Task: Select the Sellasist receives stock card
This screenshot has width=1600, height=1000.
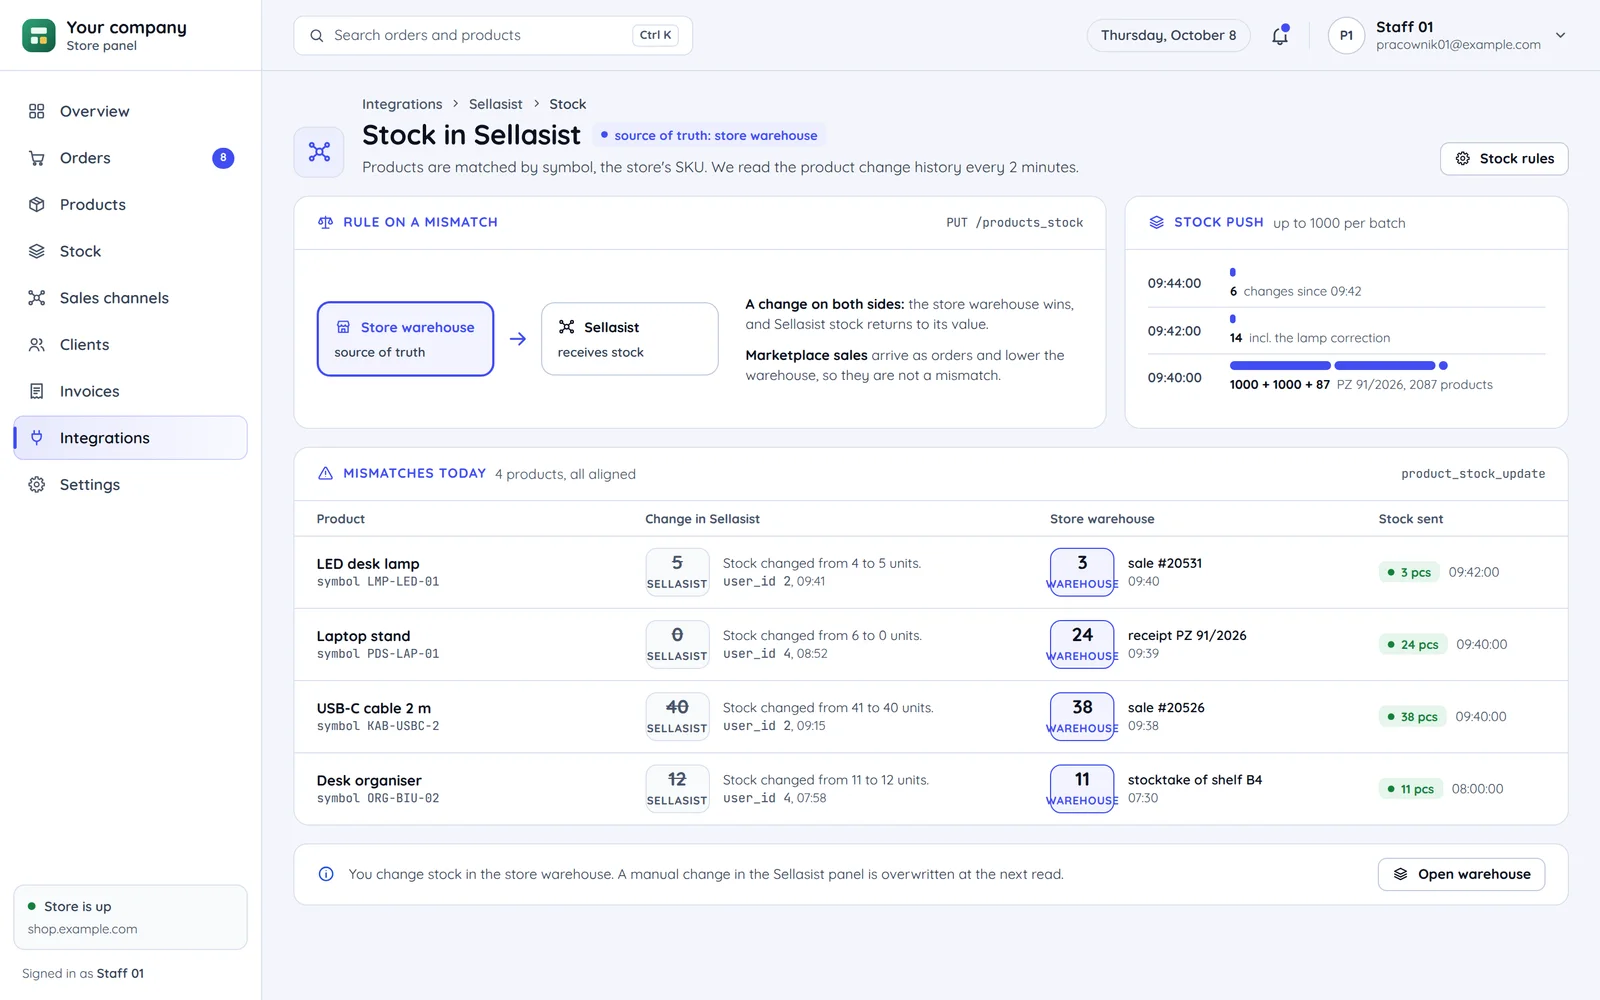Action: click(x=630, y=339)
